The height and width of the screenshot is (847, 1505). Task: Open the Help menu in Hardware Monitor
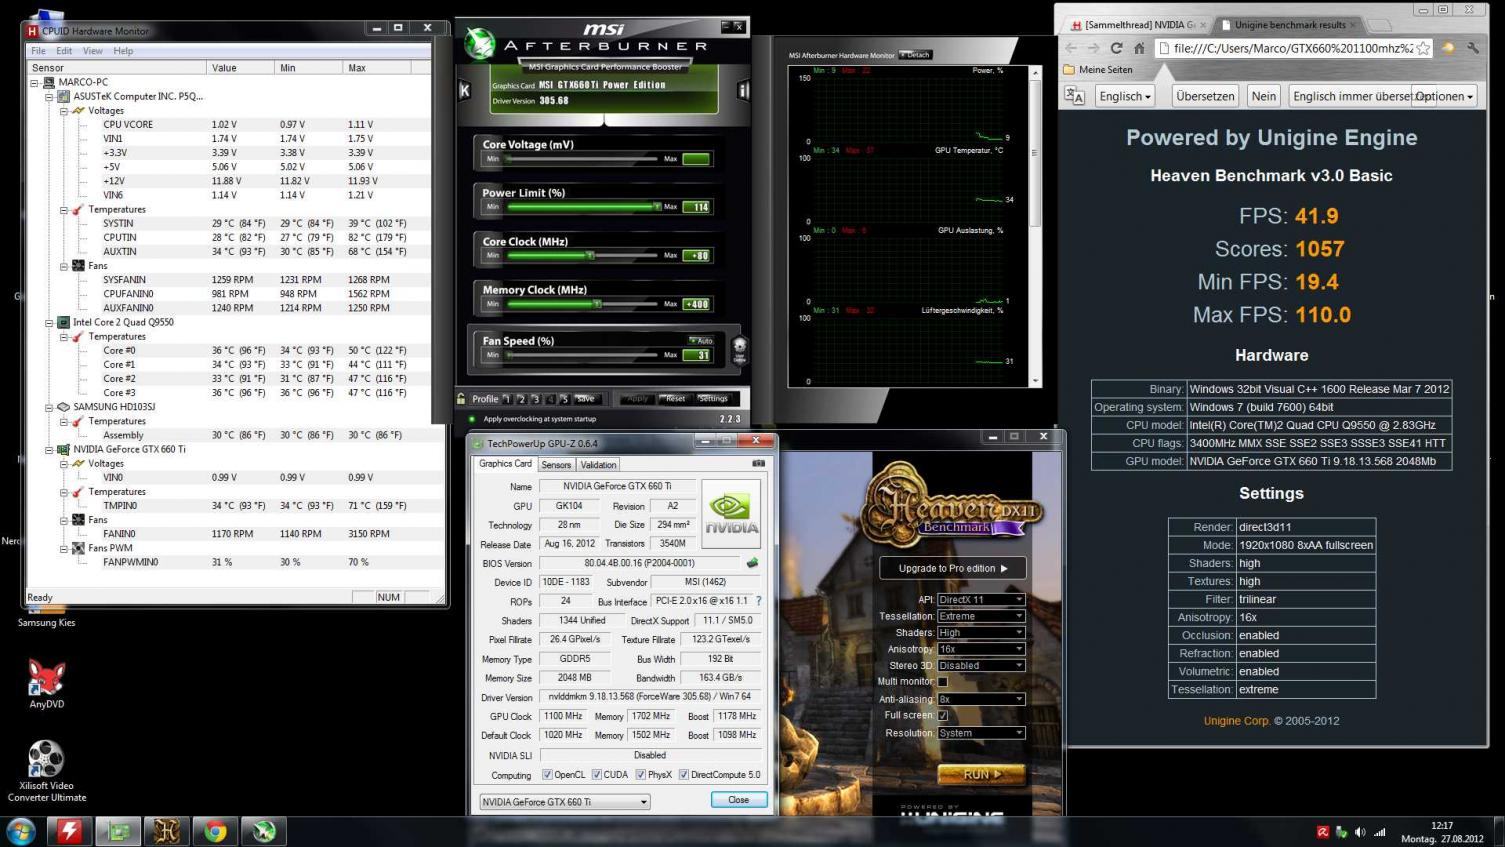coord(123,51)
